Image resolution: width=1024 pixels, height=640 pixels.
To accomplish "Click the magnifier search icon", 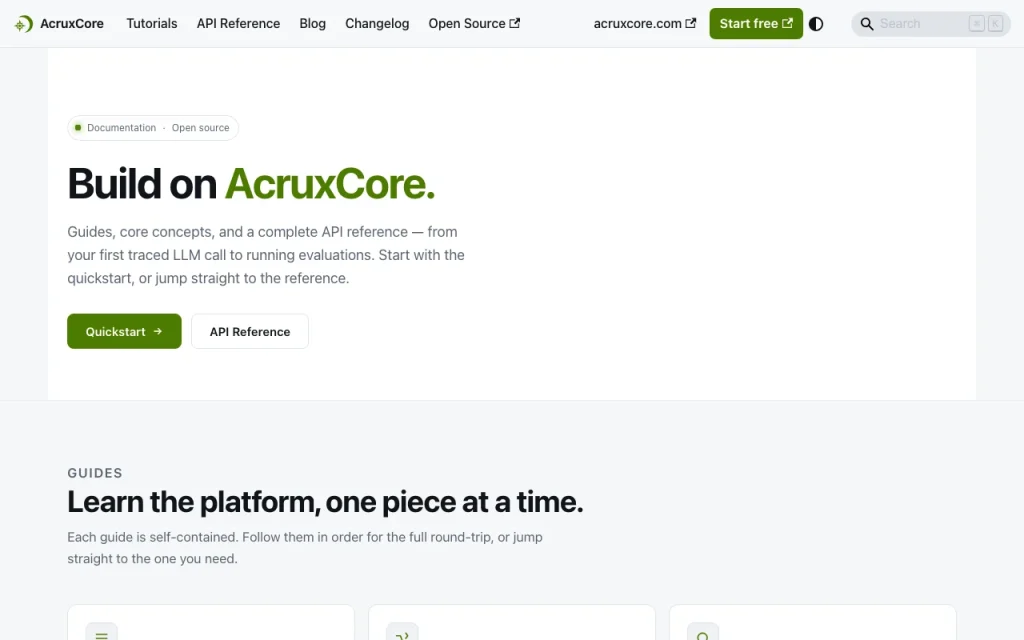I will tap(867, 24).
